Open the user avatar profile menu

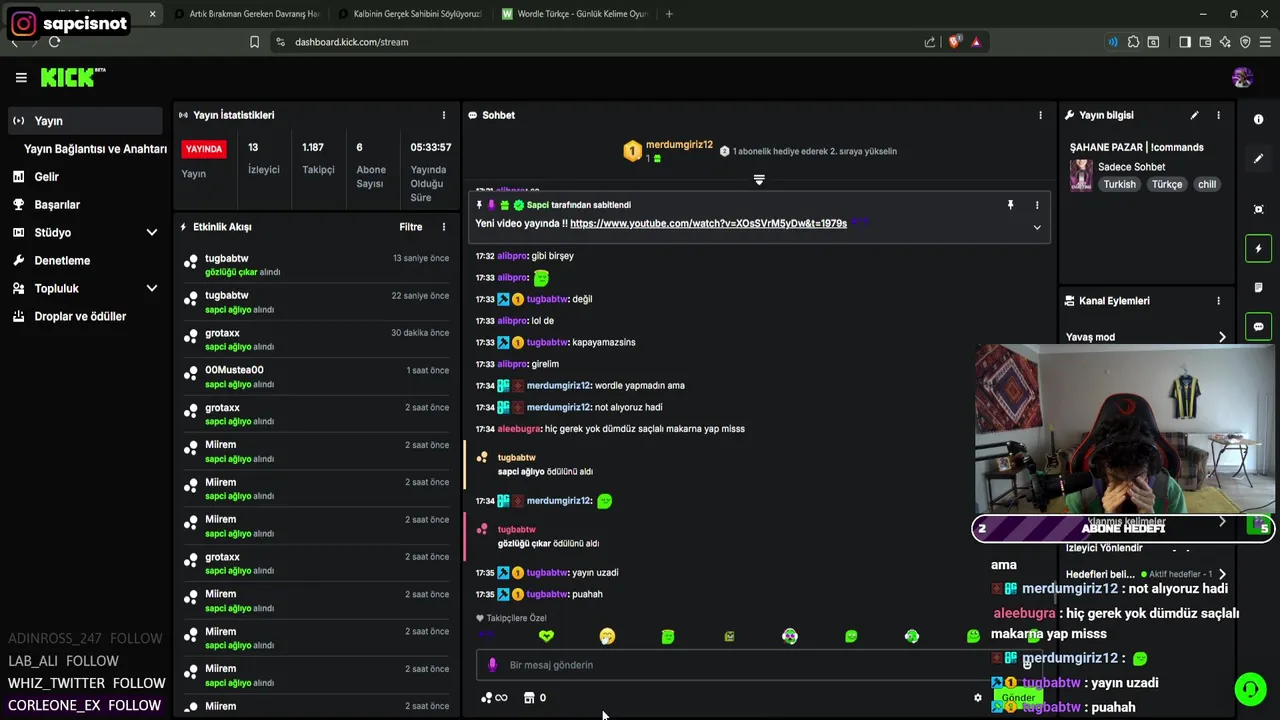[x=1243, y=77]
